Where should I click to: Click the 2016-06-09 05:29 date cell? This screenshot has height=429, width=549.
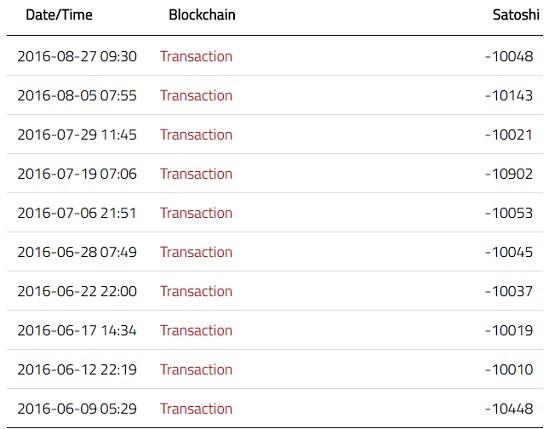click(77, 409)
